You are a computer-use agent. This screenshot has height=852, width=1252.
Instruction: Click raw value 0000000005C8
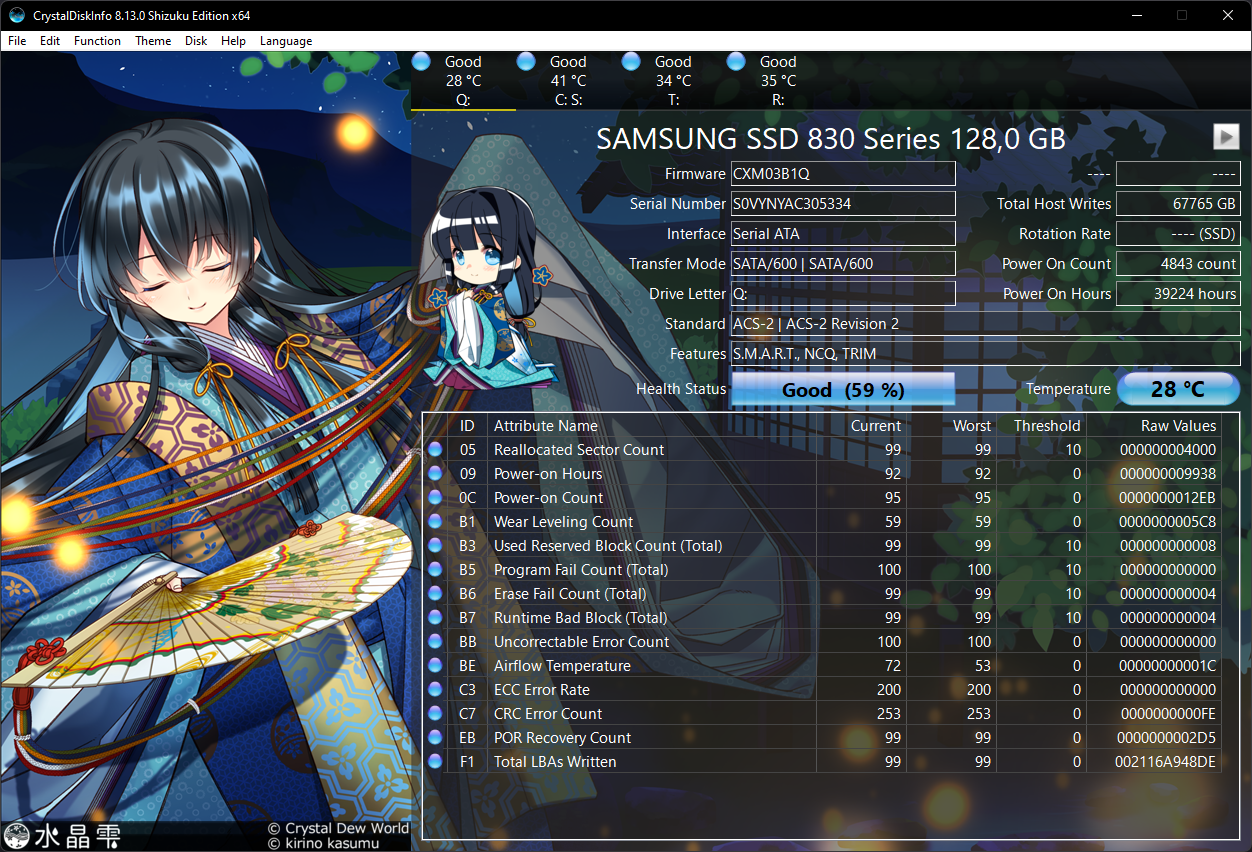pos(1168,522)
